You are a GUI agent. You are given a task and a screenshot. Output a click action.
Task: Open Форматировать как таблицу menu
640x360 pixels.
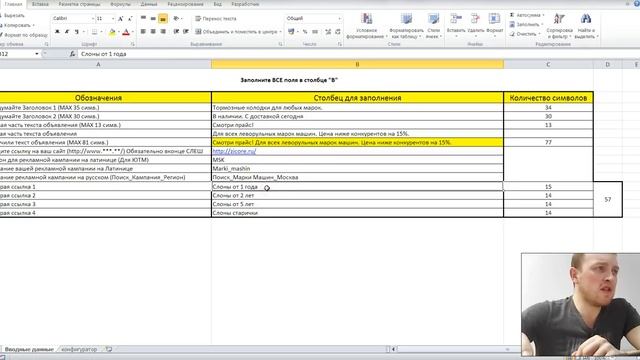406,26
